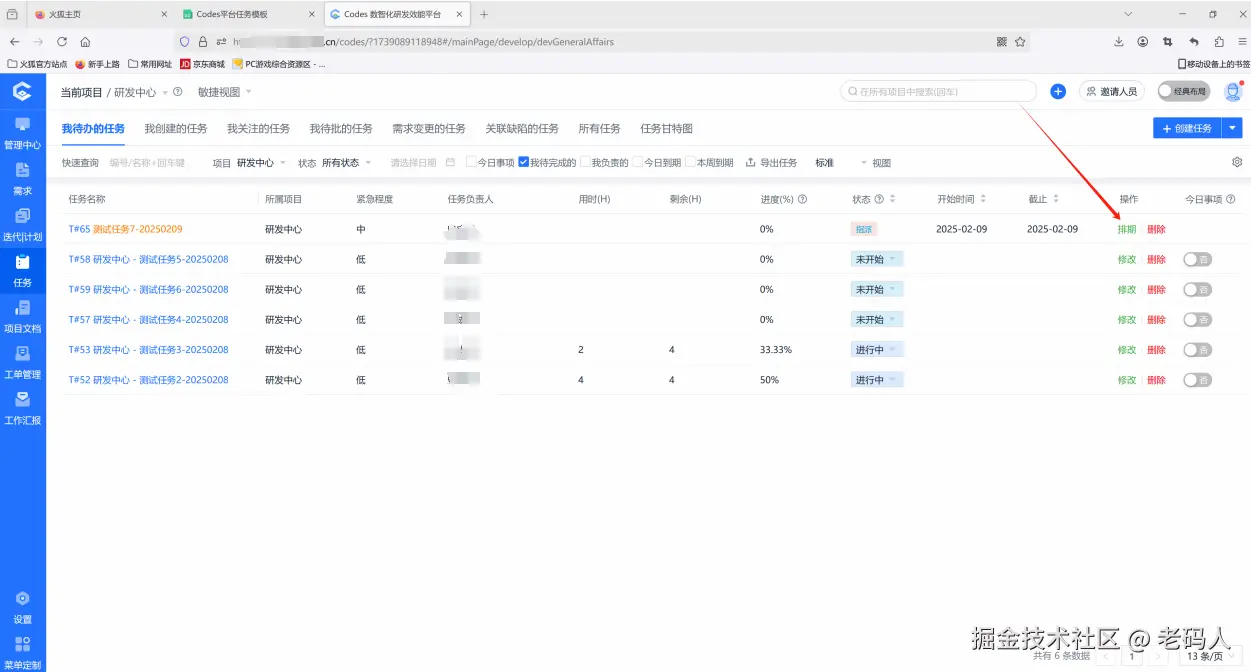Check the 我负责的 filter checkbox
The image size is (1251, 672).
pos(585,162)
